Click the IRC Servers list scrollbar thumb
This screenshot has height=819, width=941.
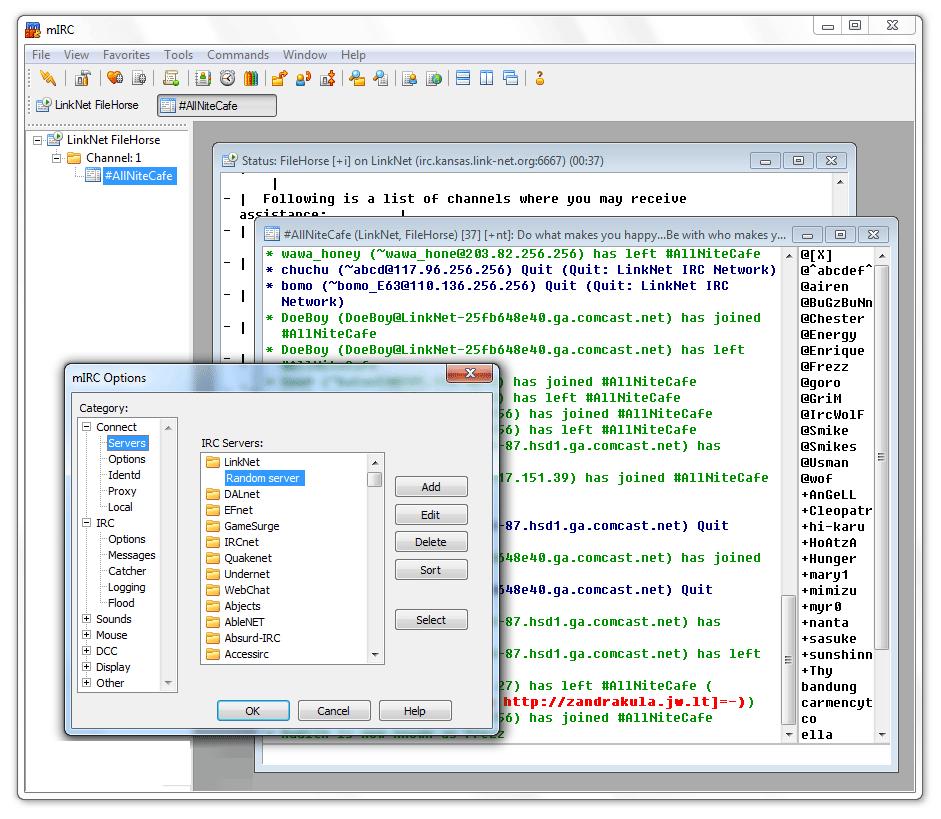pyautogui.click(x=374, y=479)
